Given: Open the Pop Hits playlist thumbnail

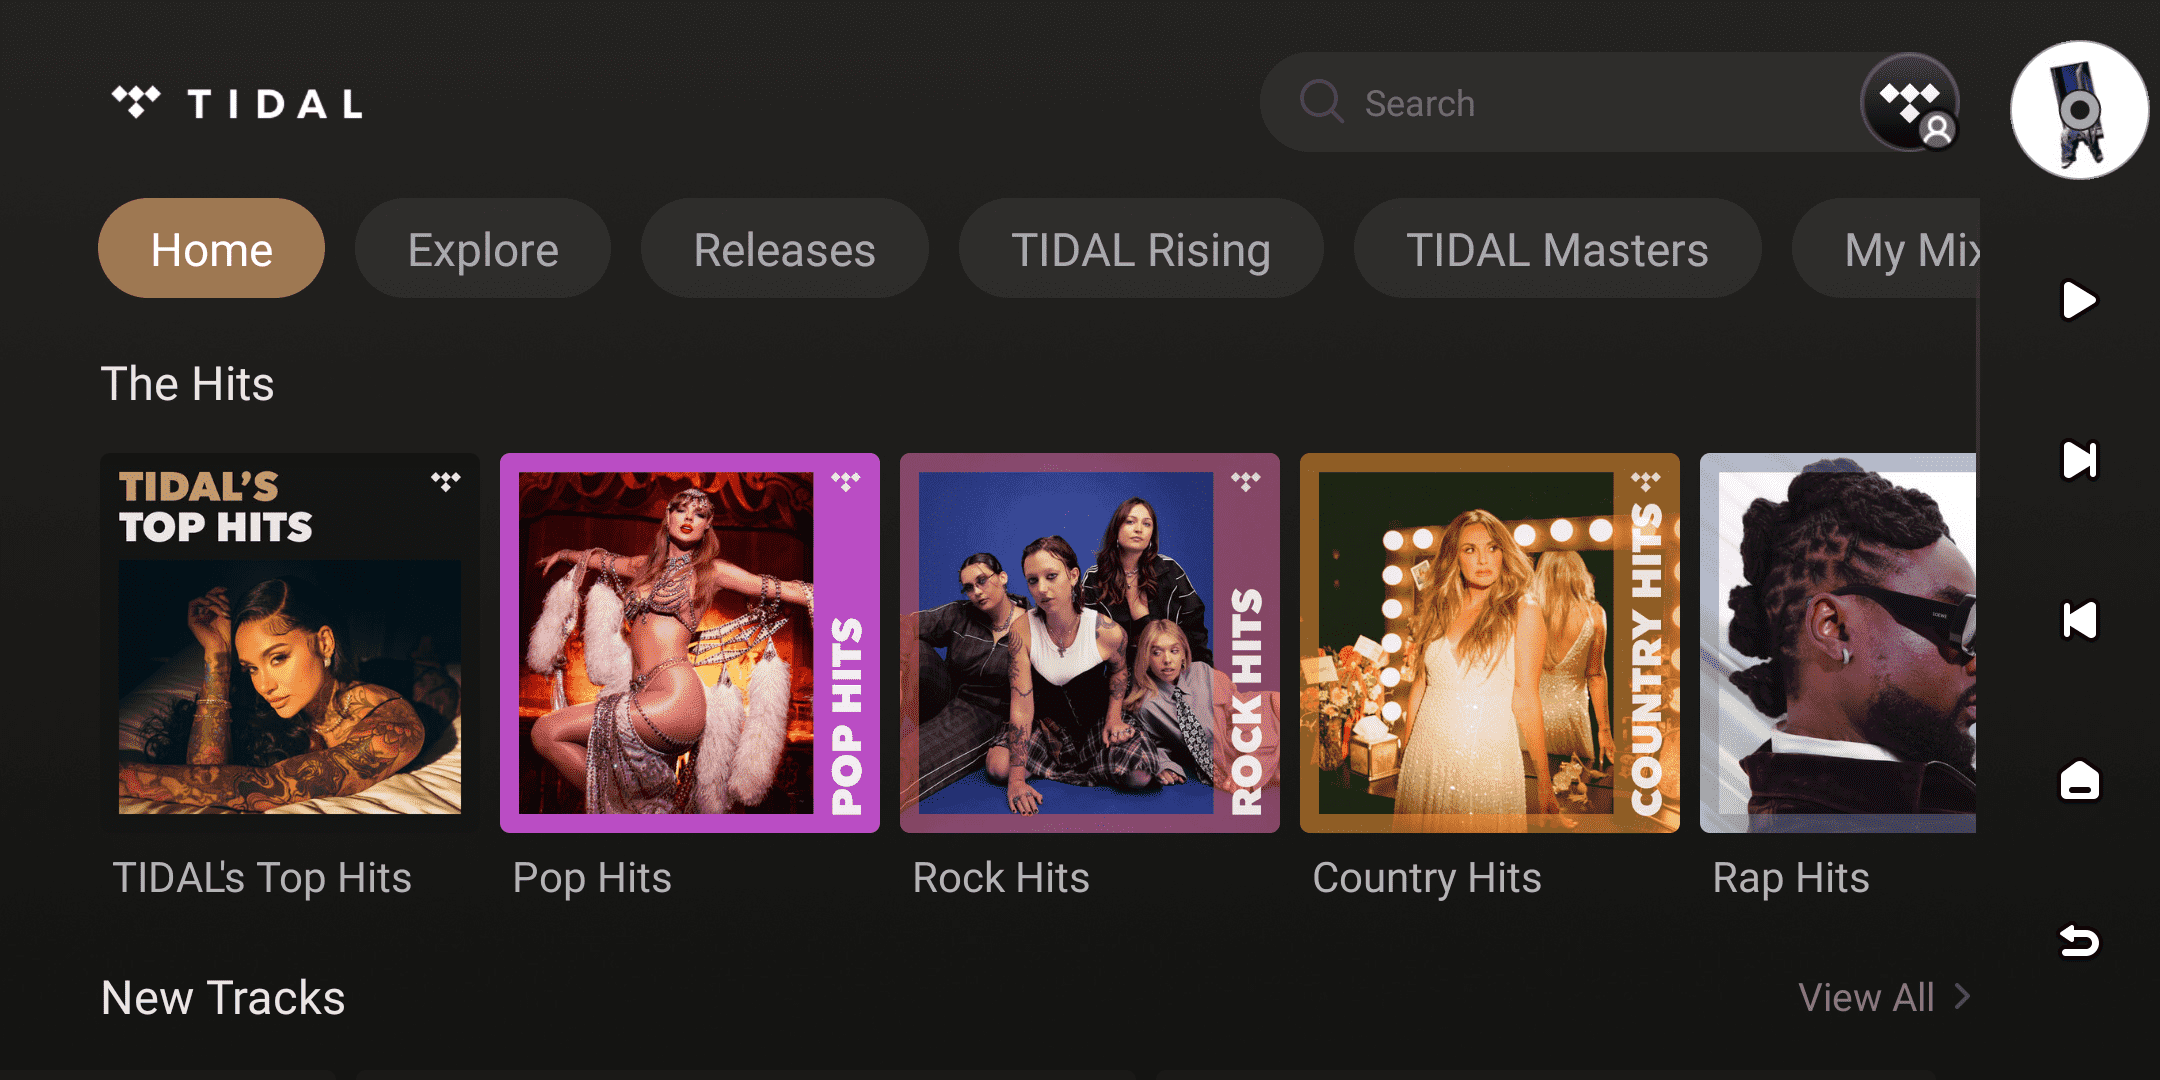Looking at the screenshot, I should 690,643.
